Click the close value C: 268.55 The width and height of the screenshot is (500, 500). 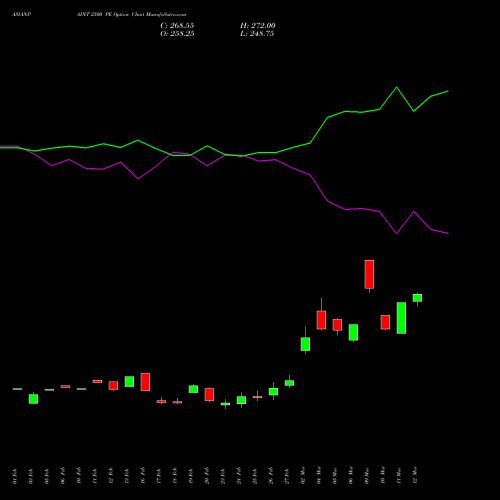(177, 26)
